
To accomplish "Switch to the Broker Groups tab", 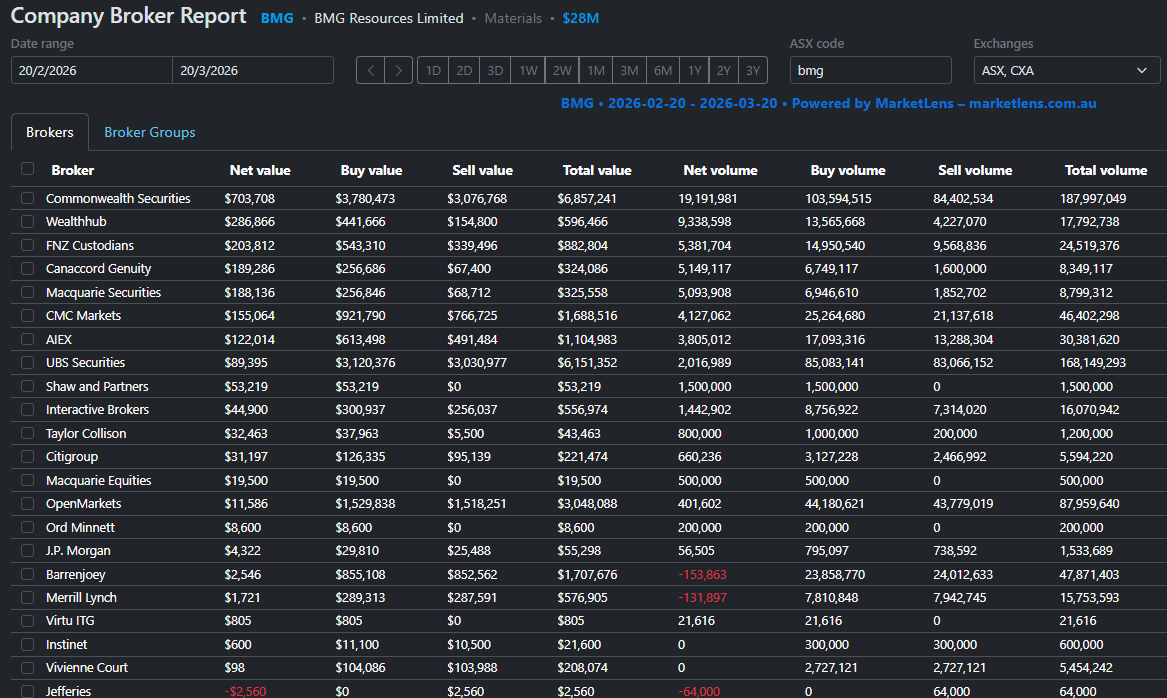I will point(150,132).
